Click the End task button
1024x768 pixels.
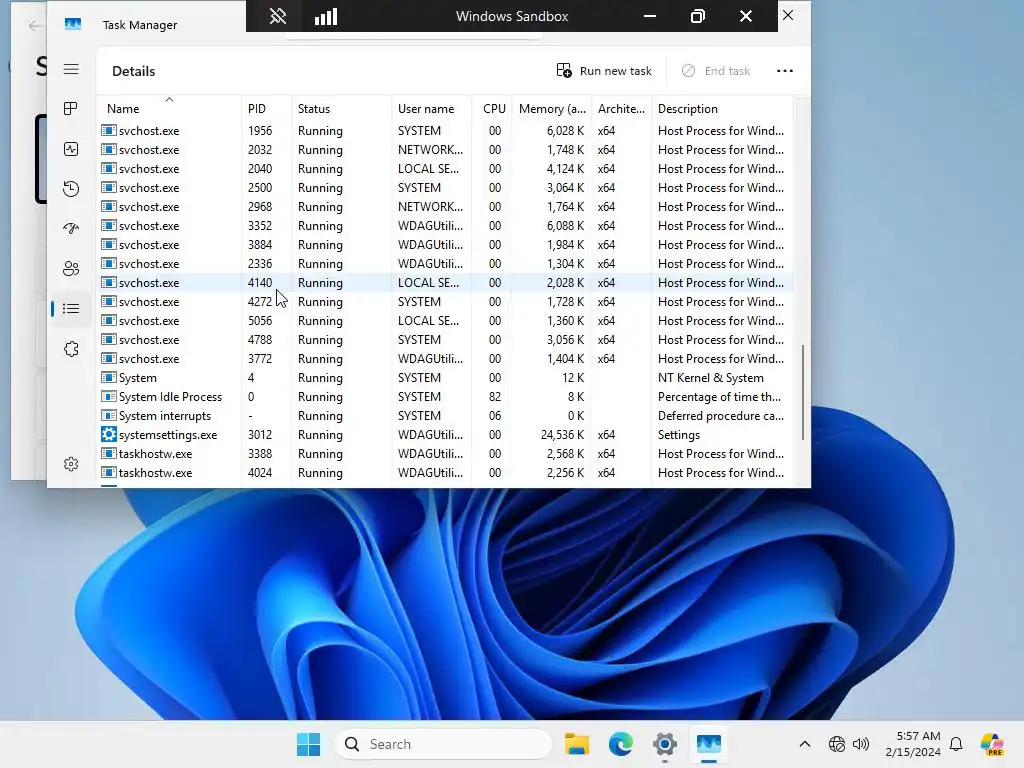(x=716, y=71)
